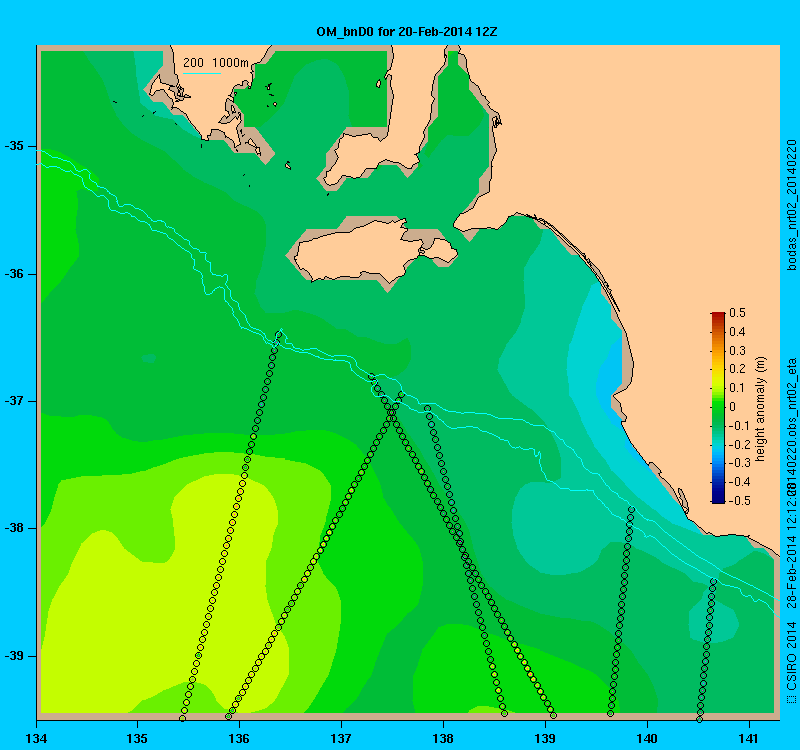Click the longitude label 137

click(x=341, y=738)
